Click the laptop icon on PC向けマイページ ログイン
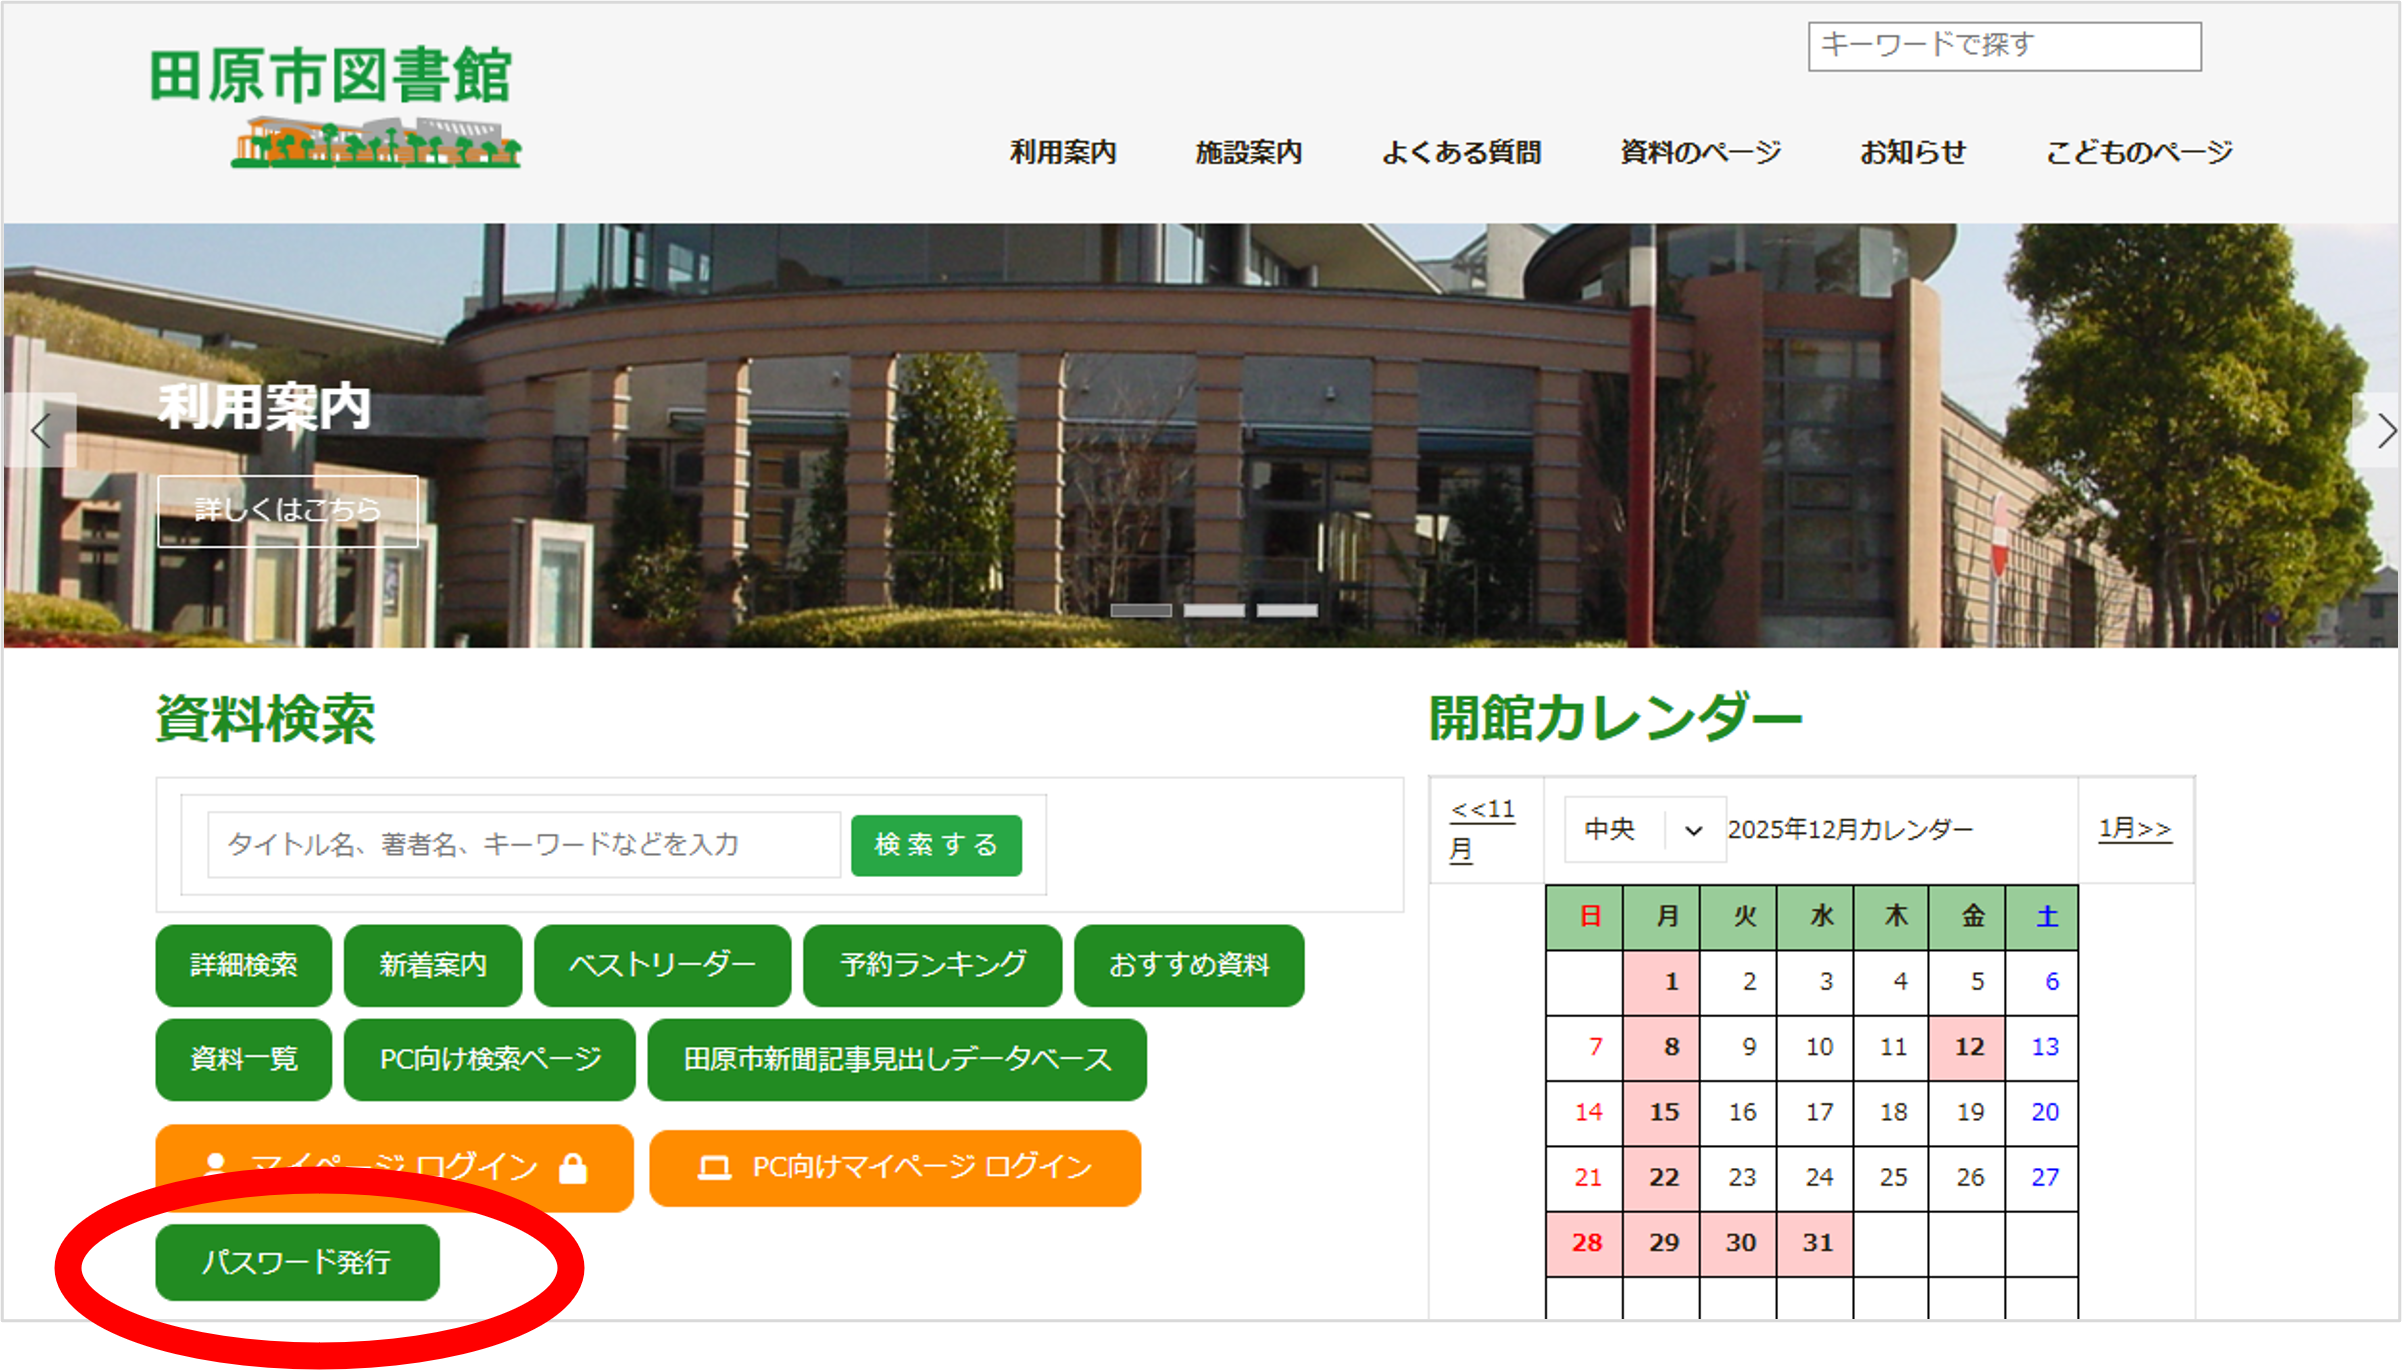Viewport: 2402px width, 1370px height. 714,1167
